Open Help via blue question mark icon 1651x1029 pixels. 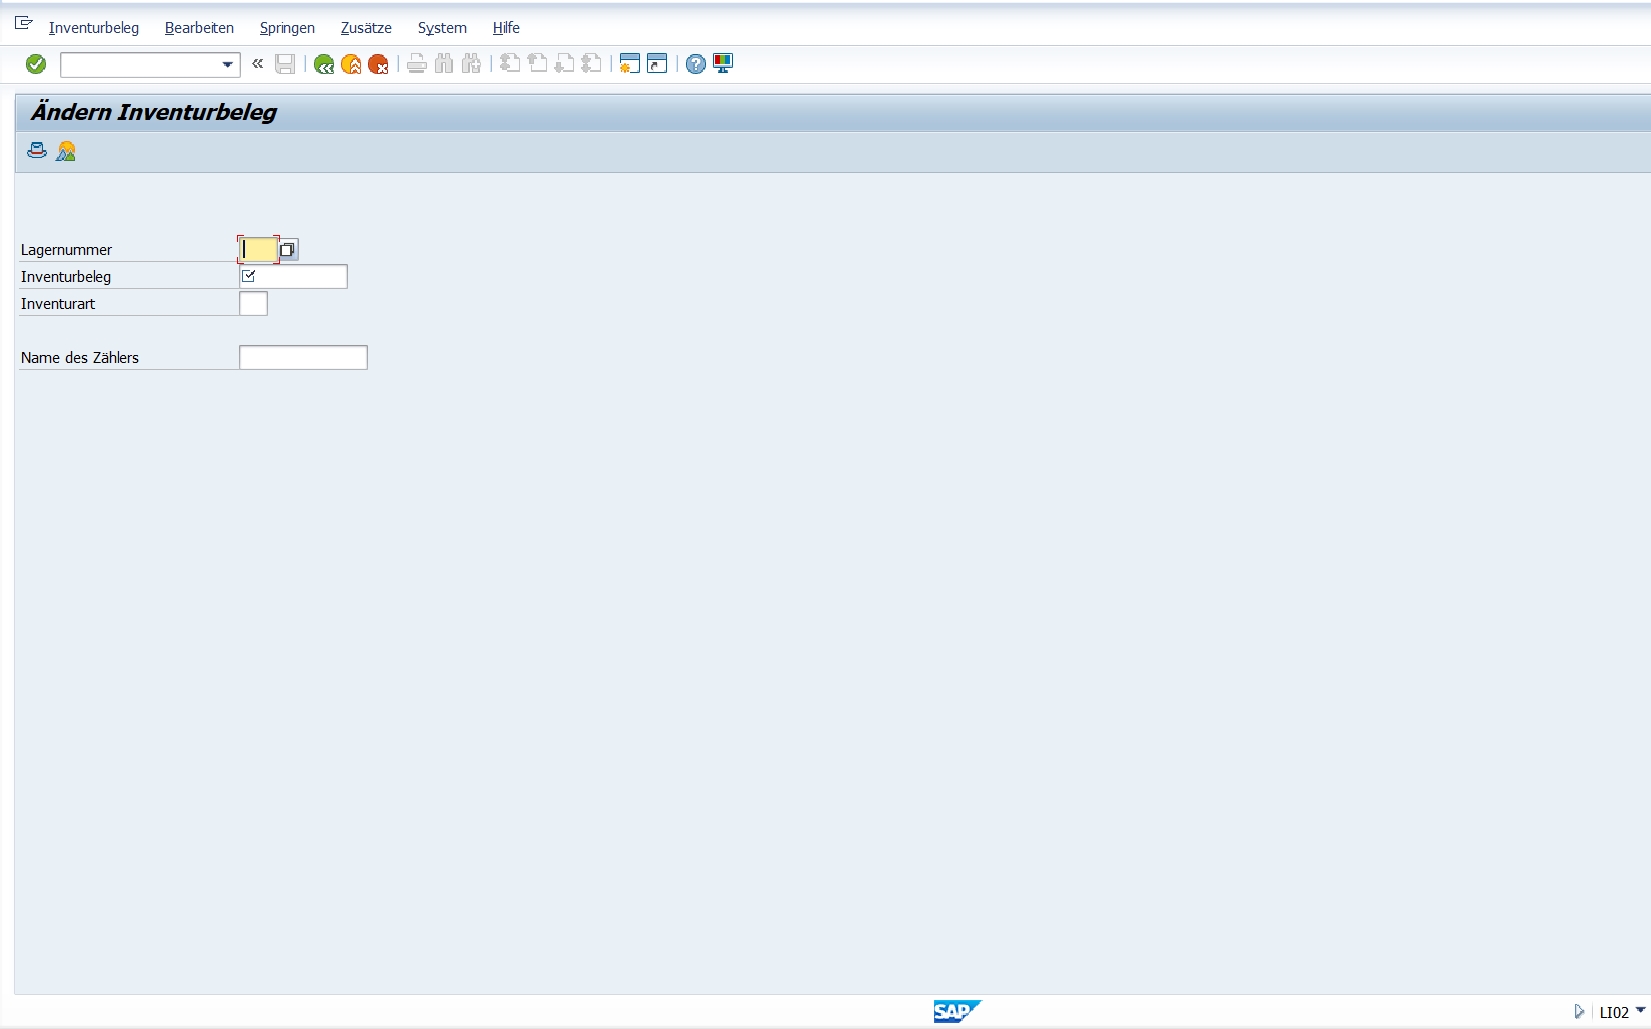click(x=696, y=64)
